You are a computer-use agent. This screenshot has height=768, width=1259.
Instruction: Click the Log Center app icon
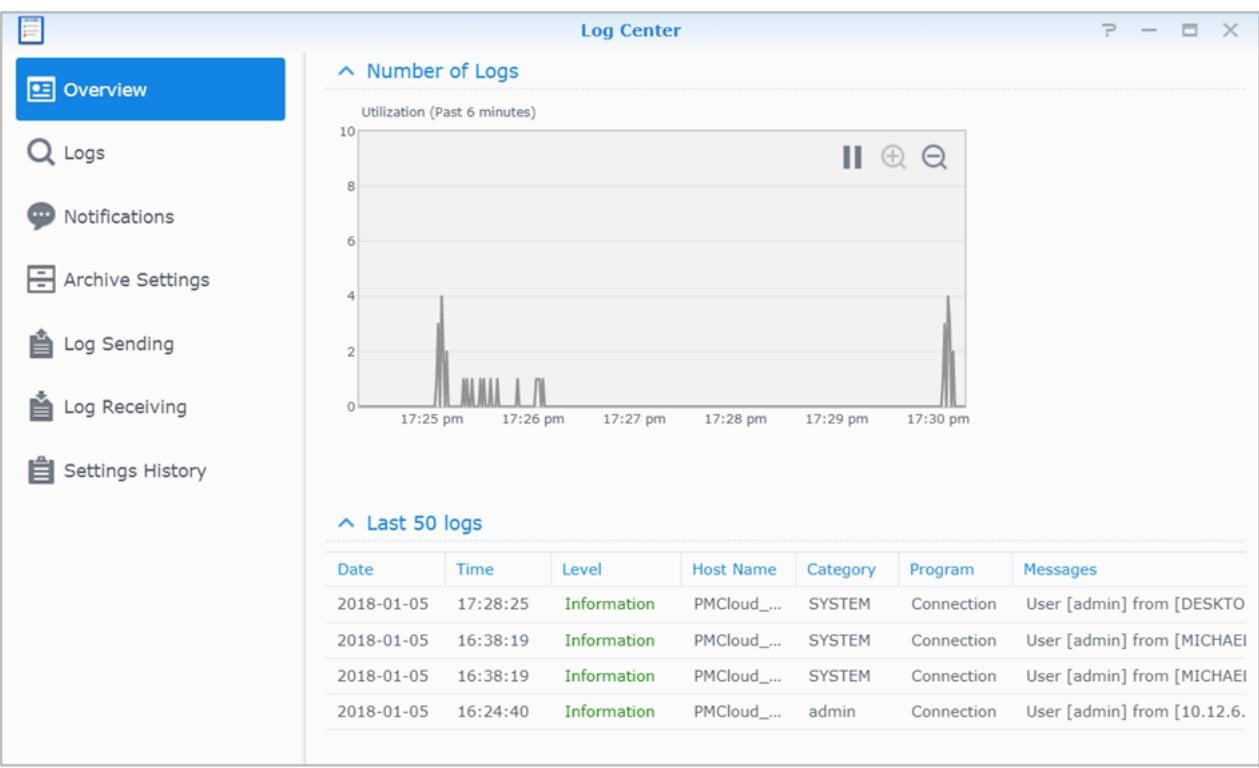click(30, 29)
